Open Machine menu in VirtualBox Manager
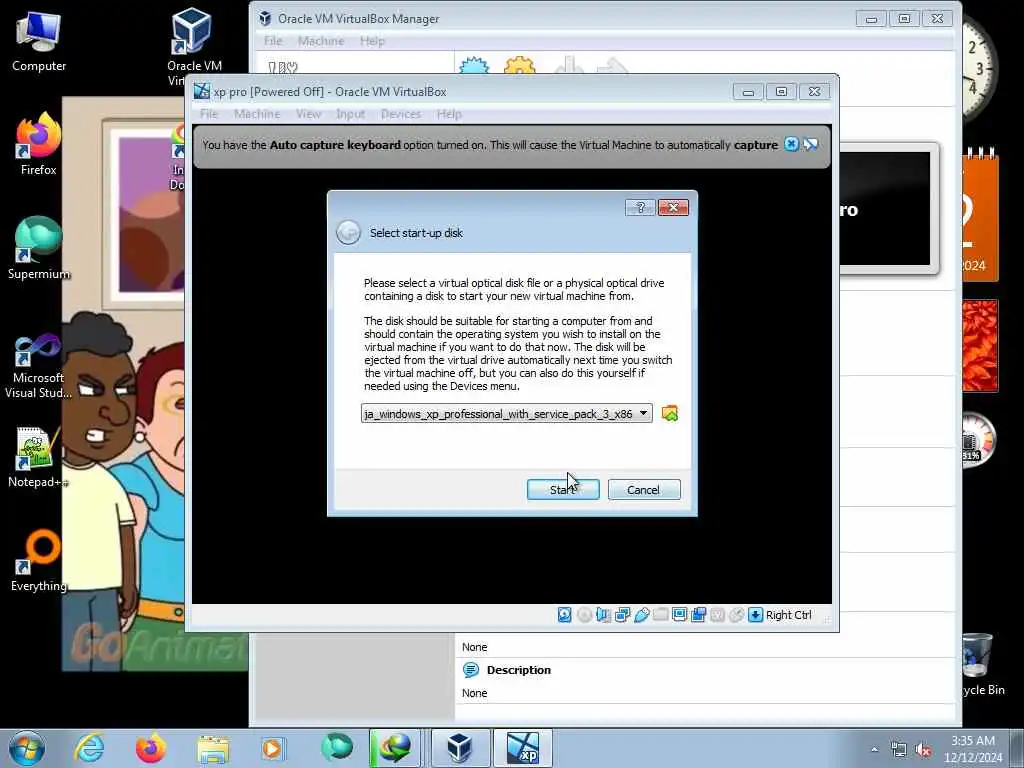This screenshot has height=768, width=1024. pyautogui.click(x=321, y=40)
